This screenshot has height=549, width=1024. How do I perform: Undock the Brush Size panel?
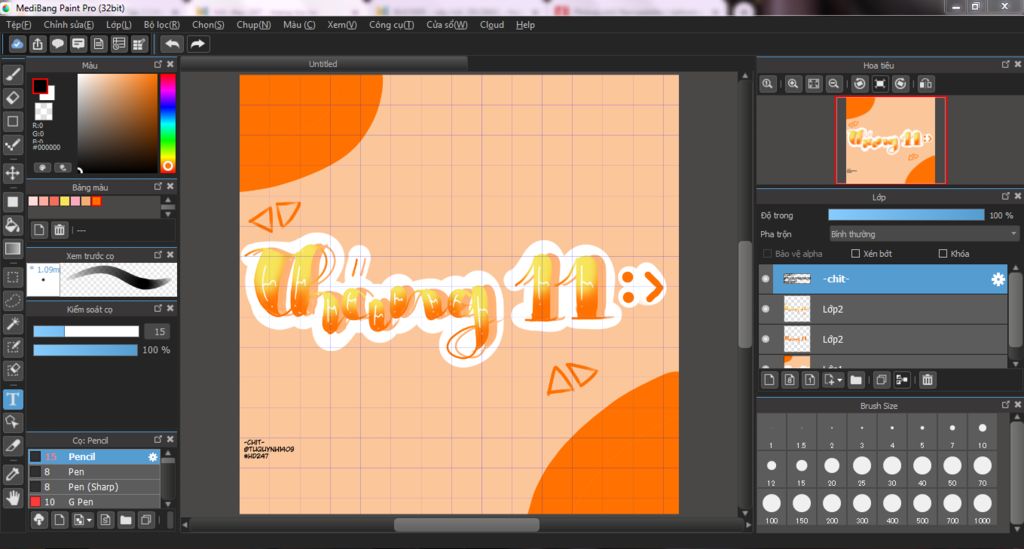[1005, 405]
